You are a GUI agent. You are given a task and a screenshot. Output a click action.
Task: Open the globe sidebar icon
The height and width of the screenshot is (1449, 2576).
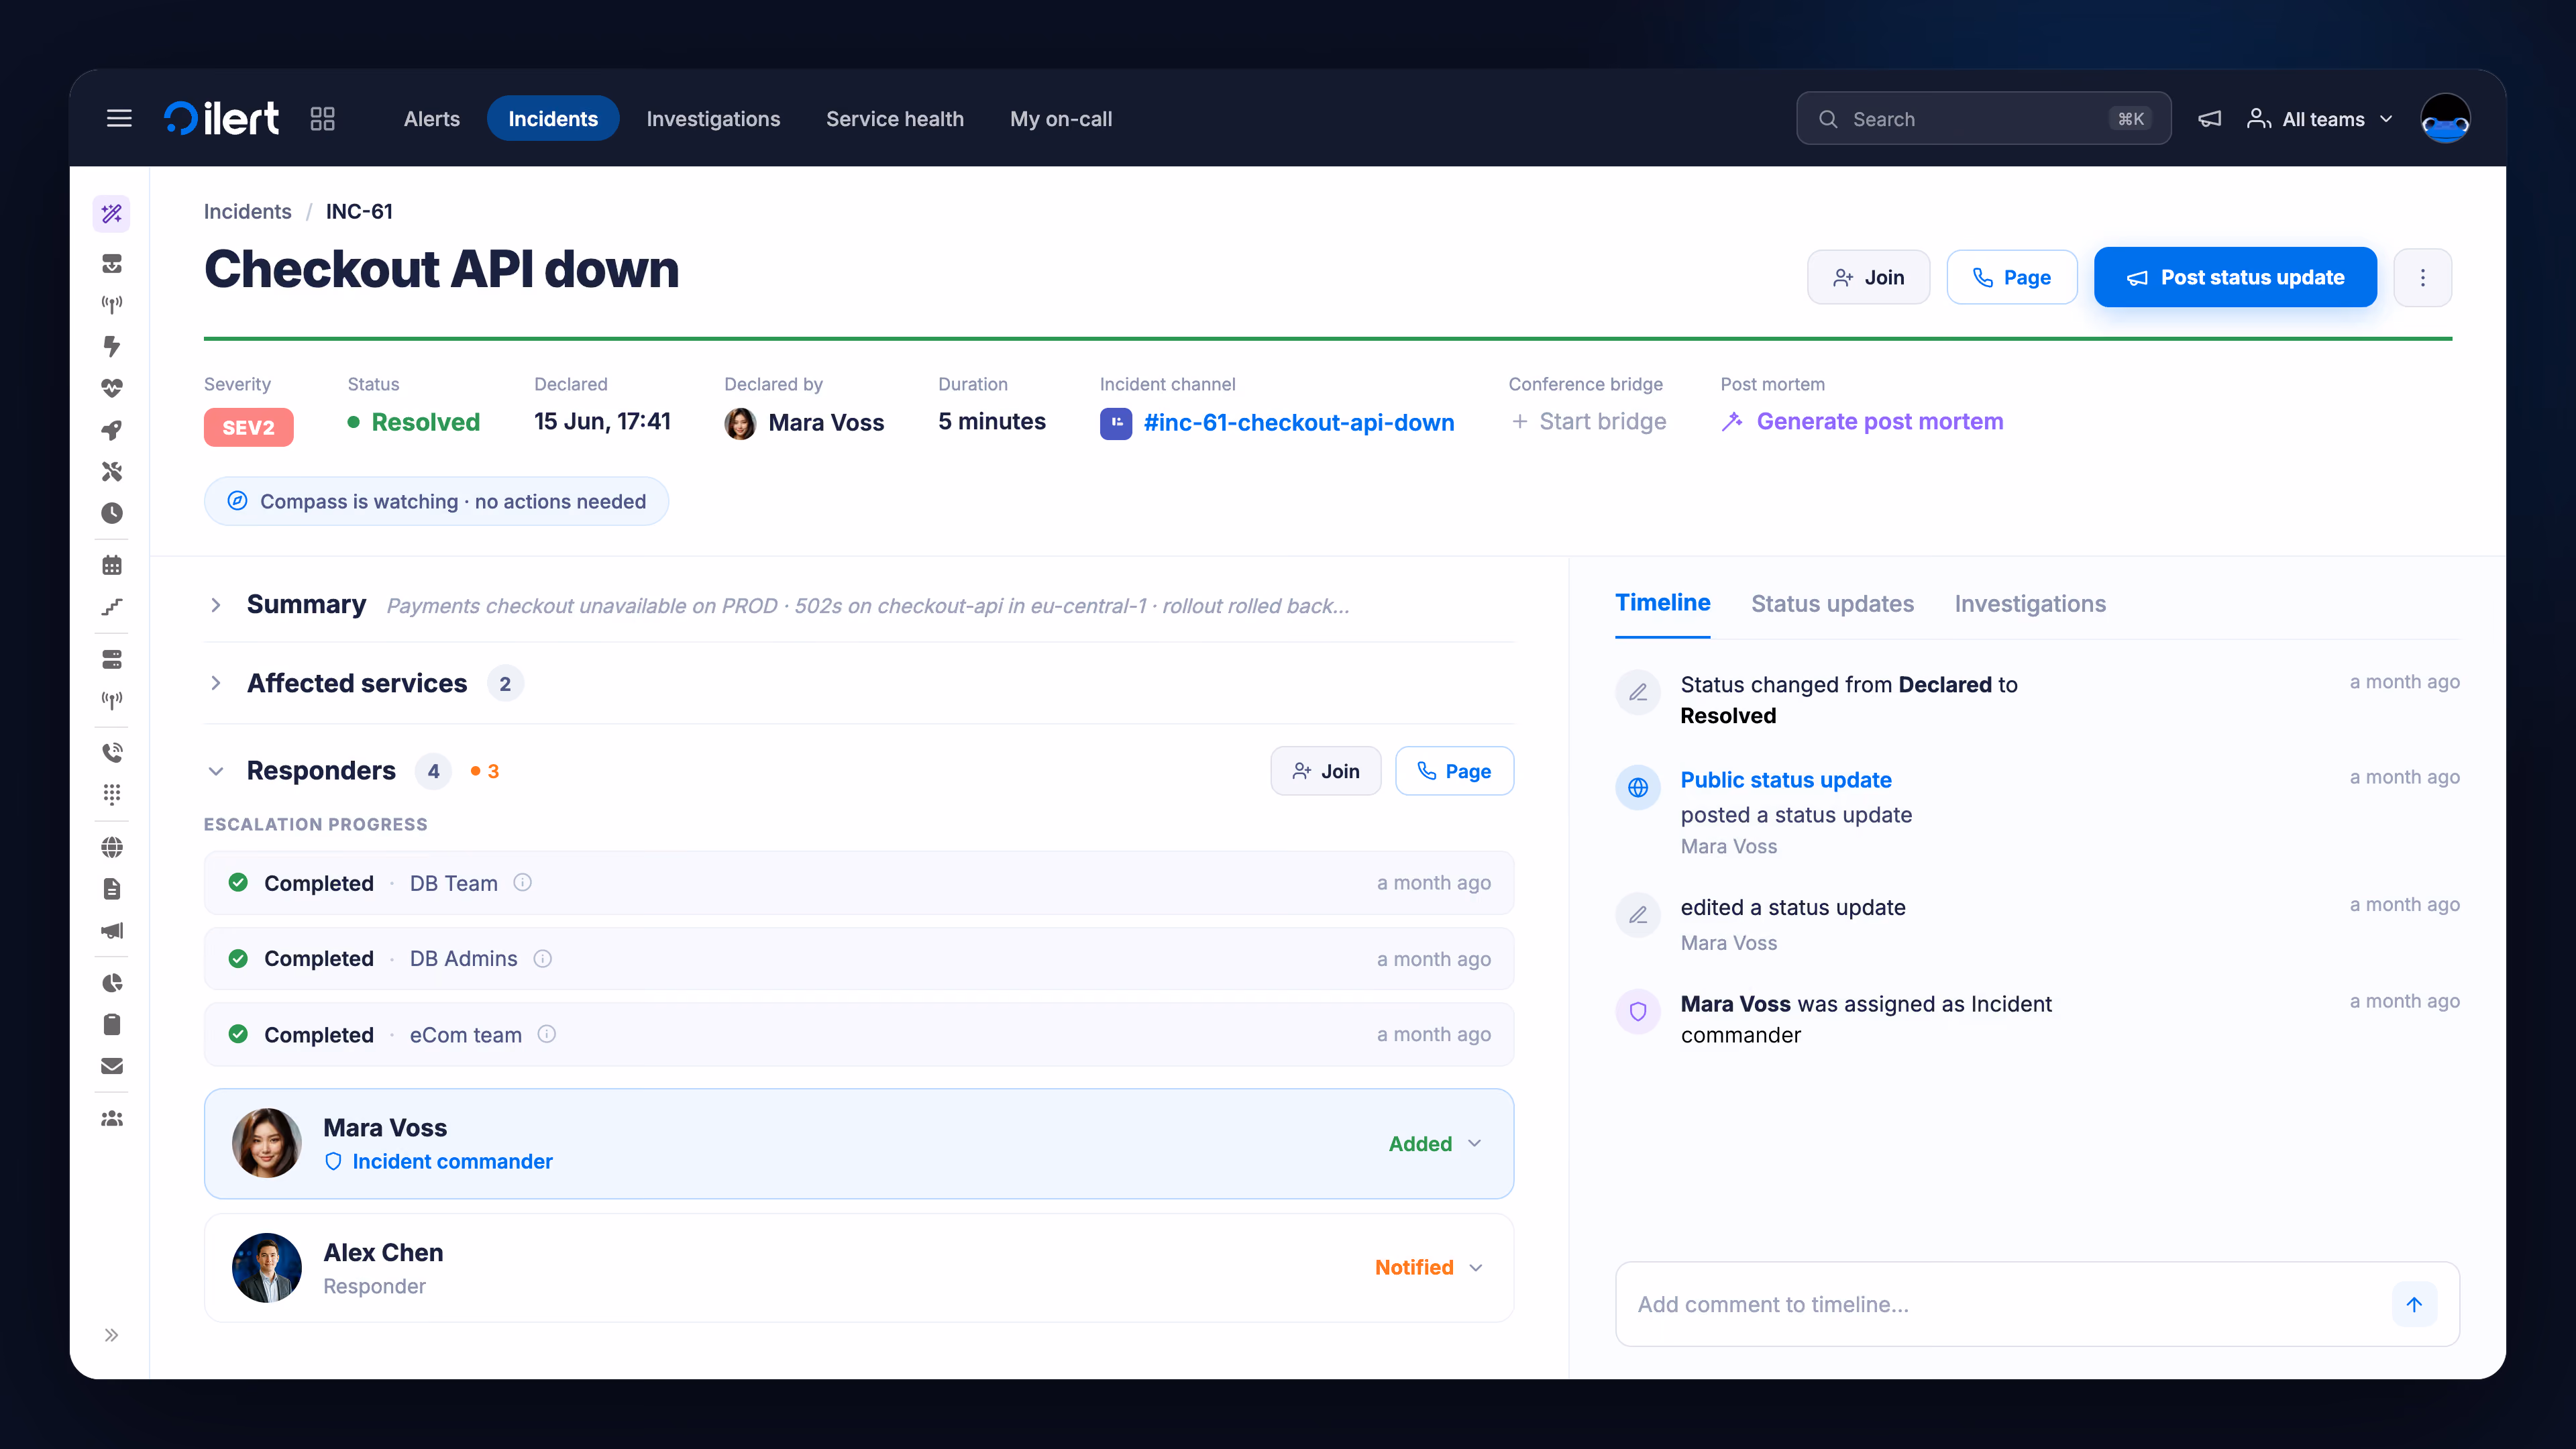click(112, 847)
